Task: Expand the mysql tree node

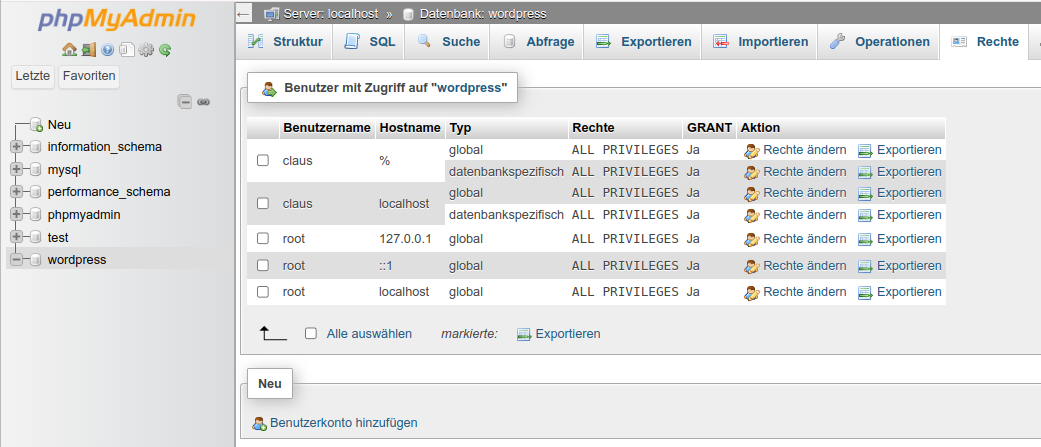Action: coord(17,169)
